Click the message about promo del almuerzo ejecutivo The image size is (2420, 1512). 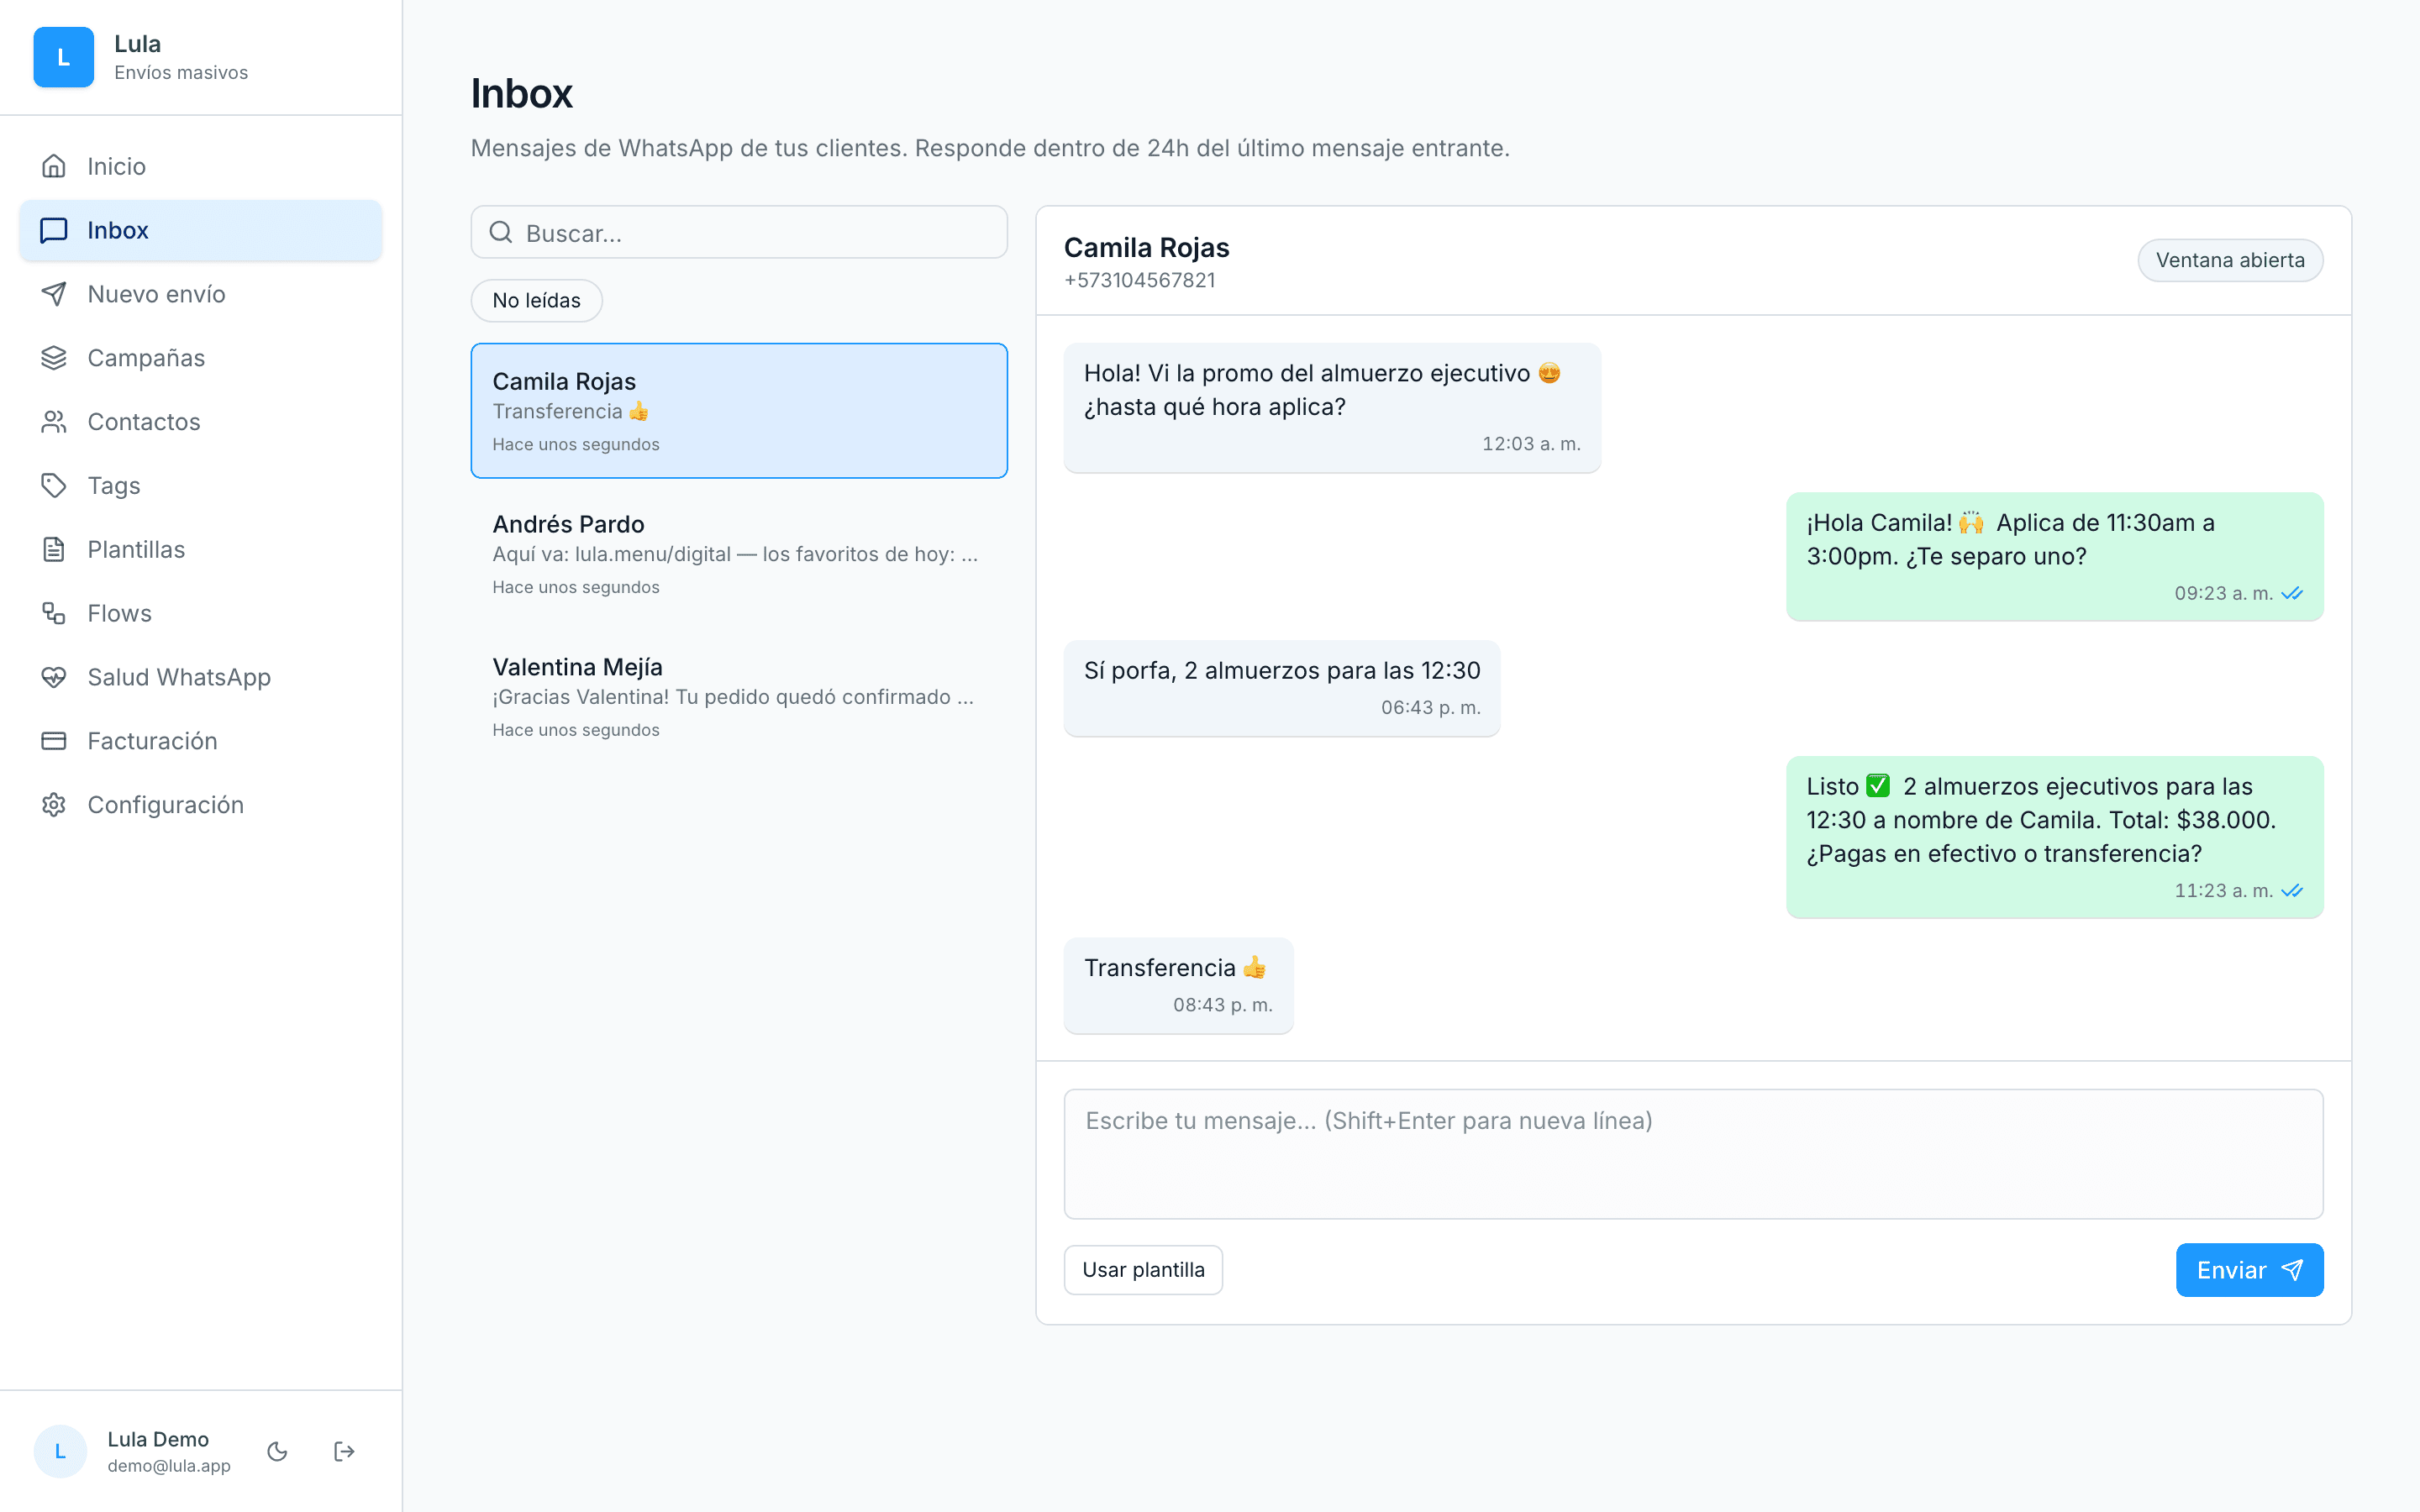point(1332,407)
